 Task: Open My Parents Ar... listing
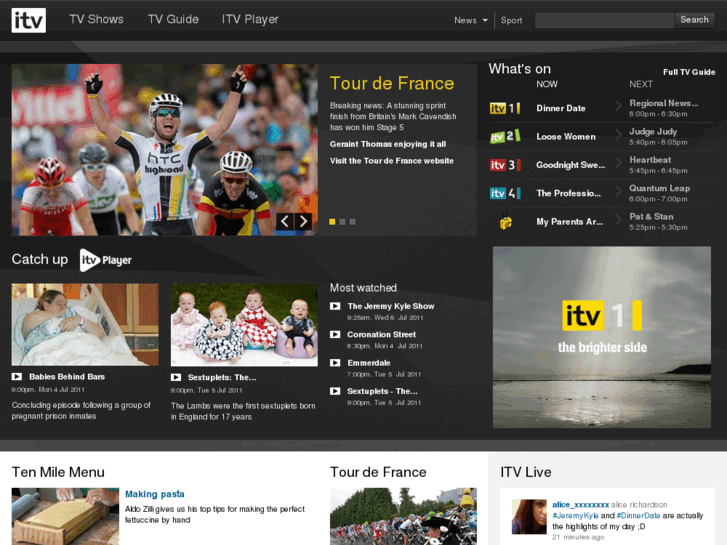[x=570, y=222]
